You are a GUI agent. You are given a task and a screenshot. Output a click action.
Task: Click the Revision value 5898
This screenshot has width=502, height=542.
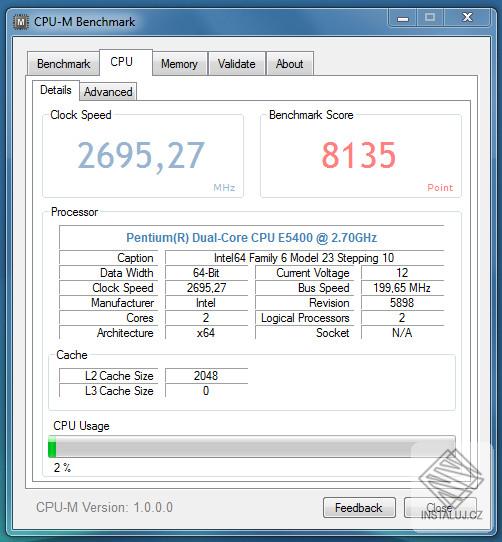pos(402,303)
